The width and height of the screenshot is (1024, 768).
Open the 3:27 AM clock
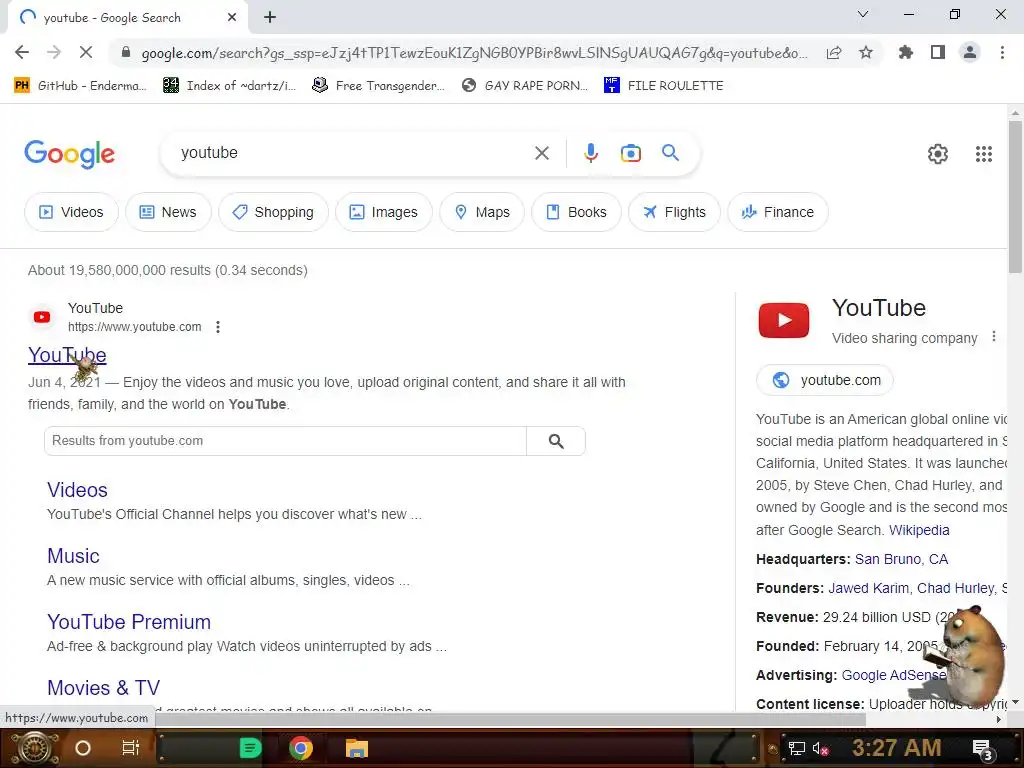tap(896, 748)
